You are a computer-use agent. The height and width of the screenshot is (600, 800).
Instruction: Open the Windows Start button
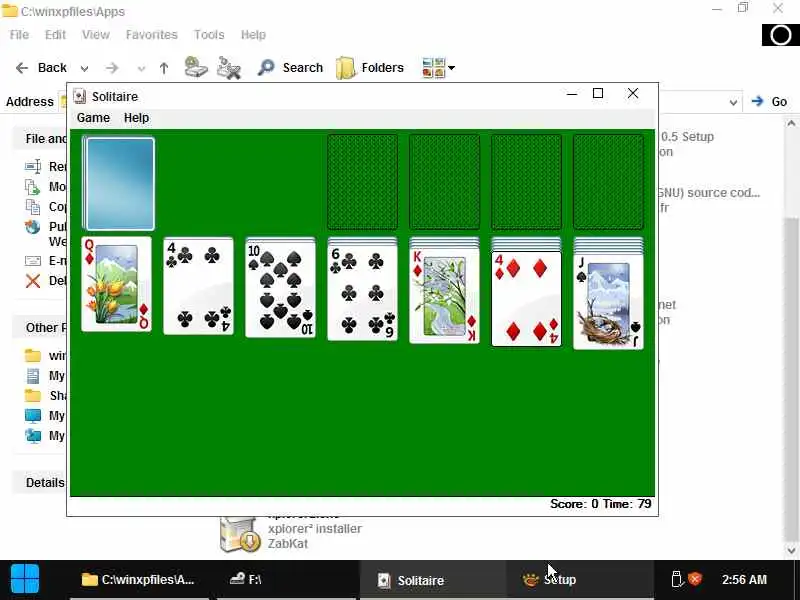(24, 580)
